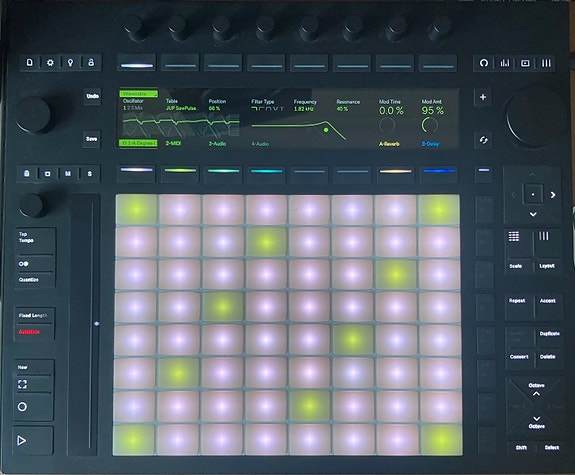Click the headphones icon button
Screen dimensions: 575x475
point(484,63)
